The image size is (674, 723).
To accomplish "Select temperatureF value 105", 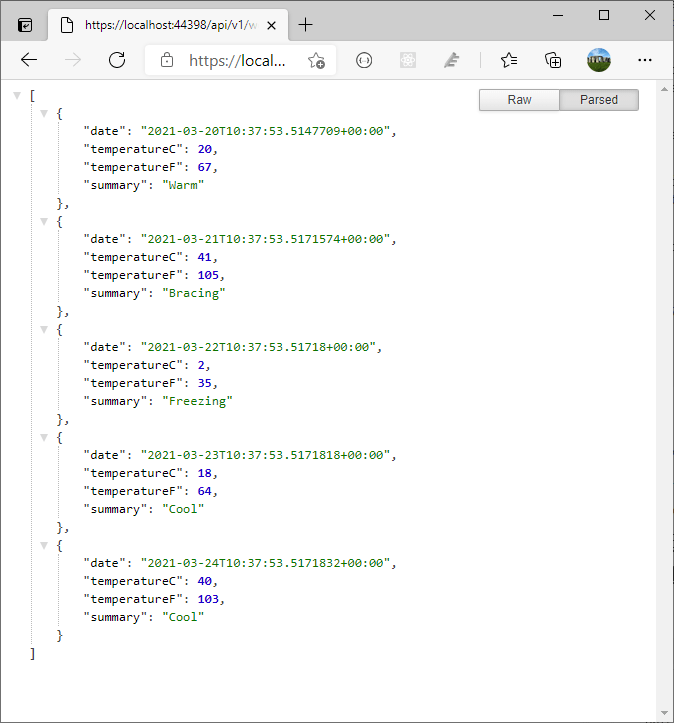I will 208,275.
